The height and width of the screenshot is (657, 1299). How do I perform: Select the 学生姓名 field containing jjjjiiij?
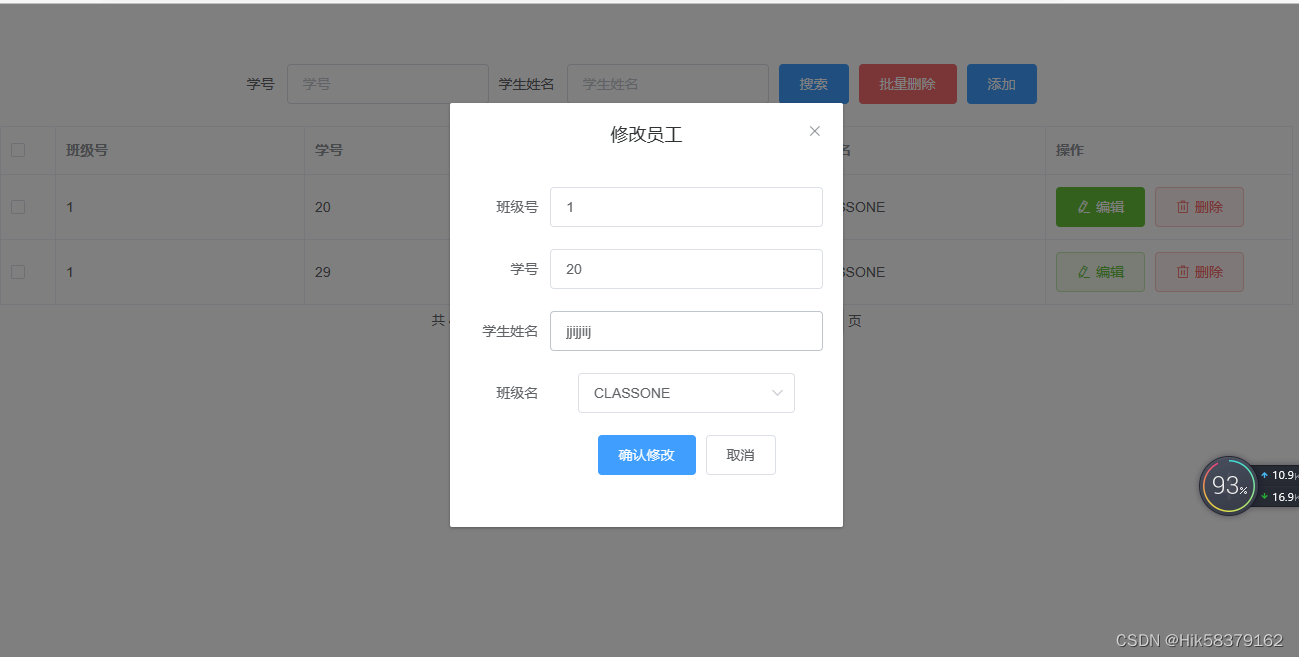pos(686,331)
